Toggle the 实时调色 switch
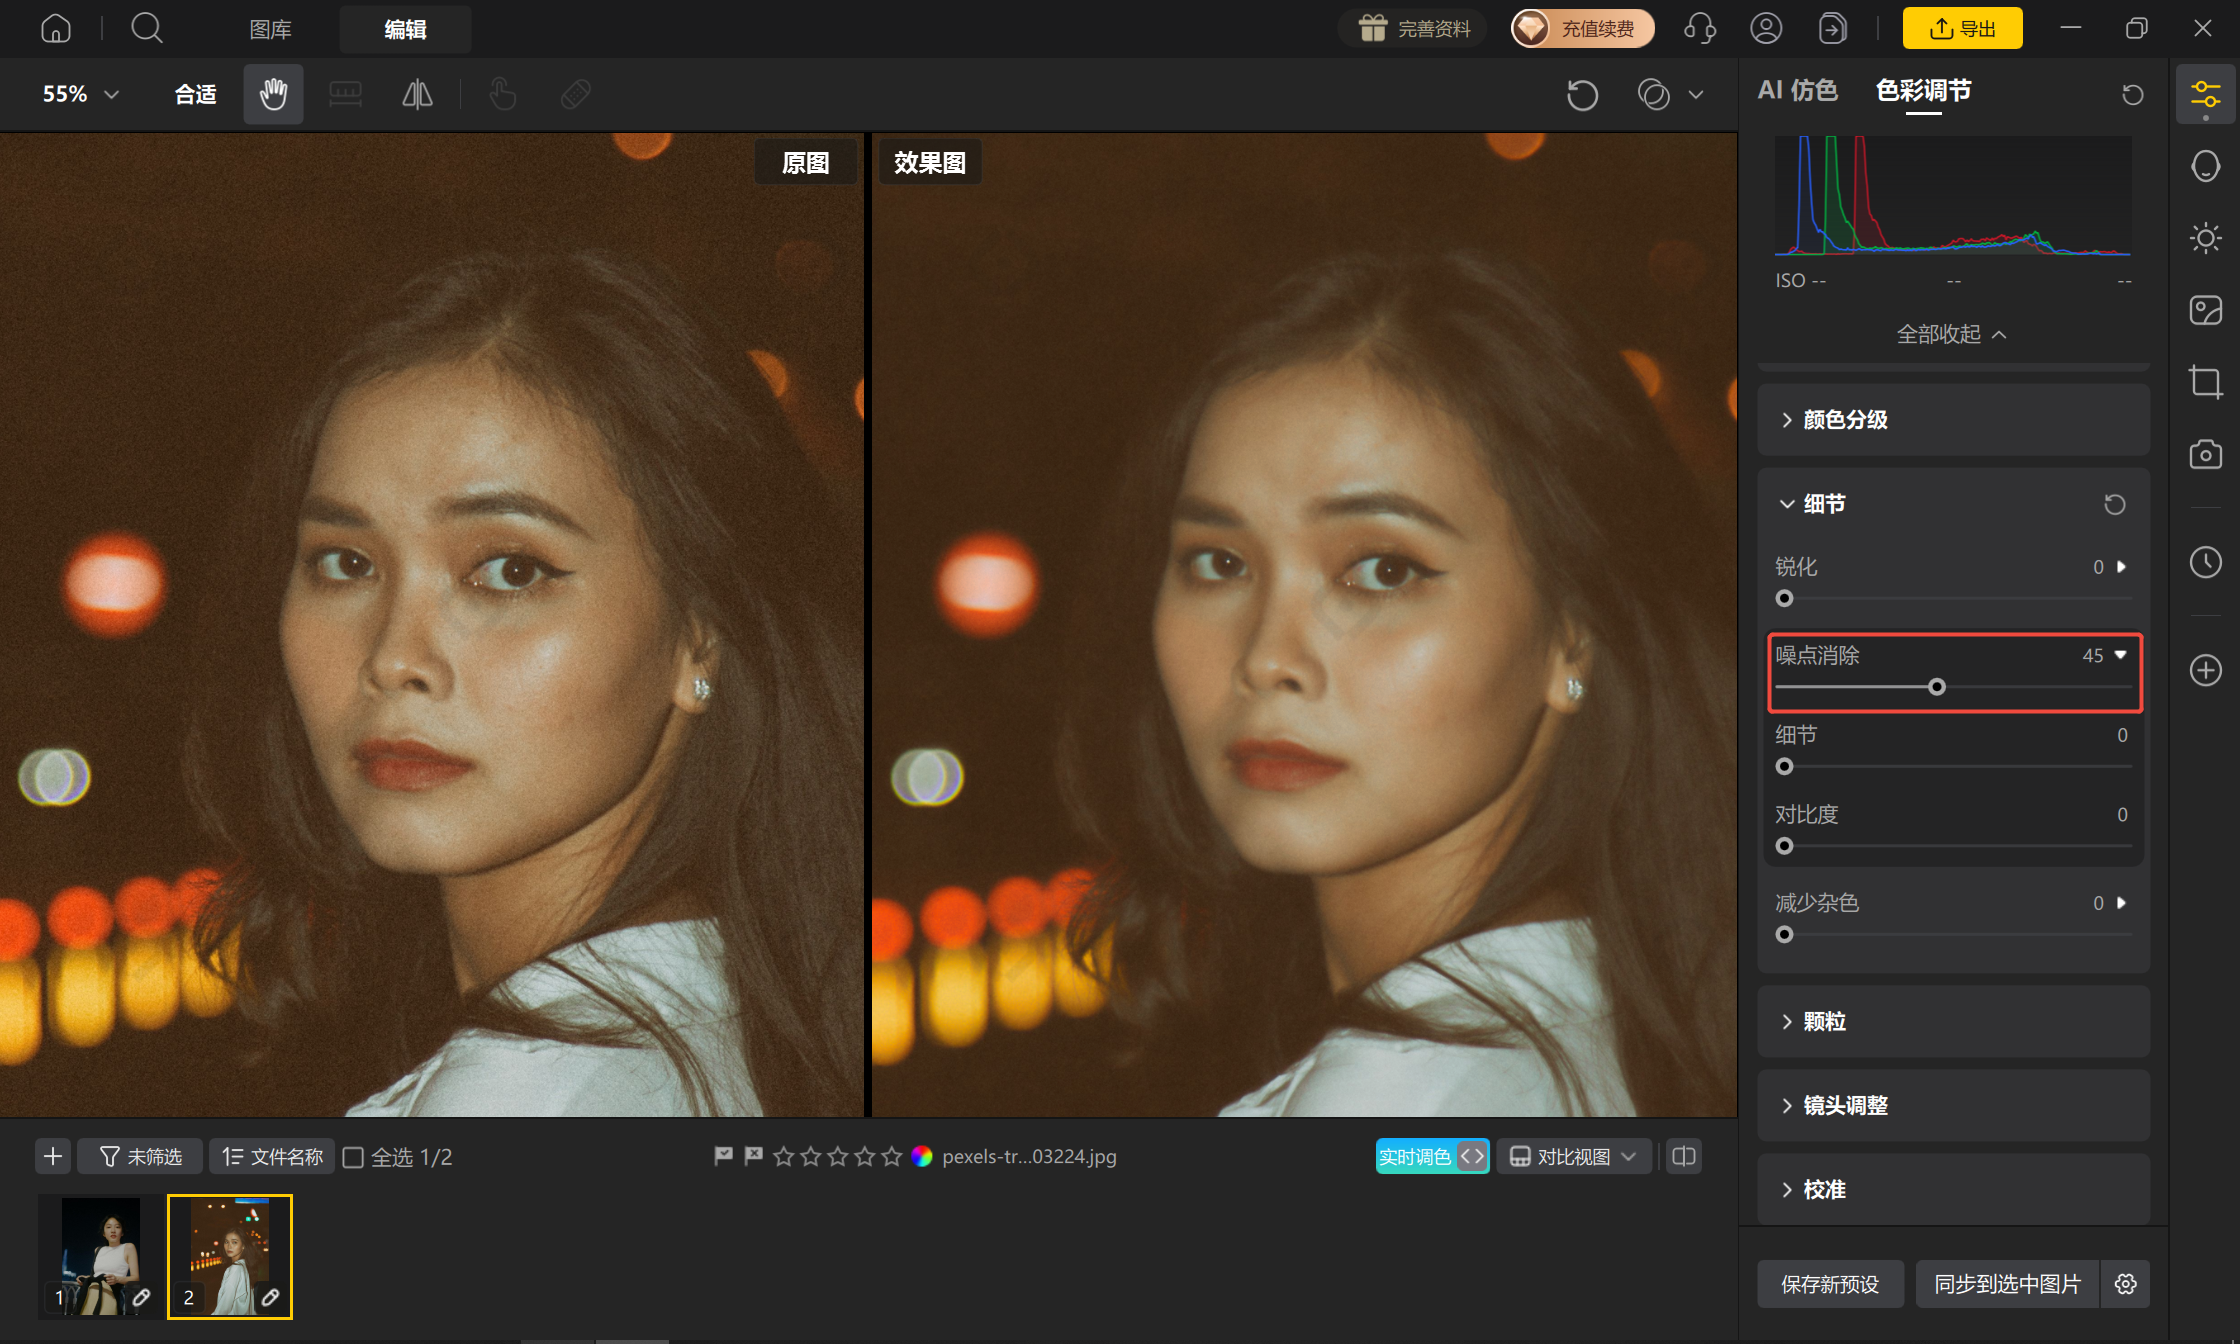Viewport: 2240px width, 1344px height. [x=1432, y=1157]
